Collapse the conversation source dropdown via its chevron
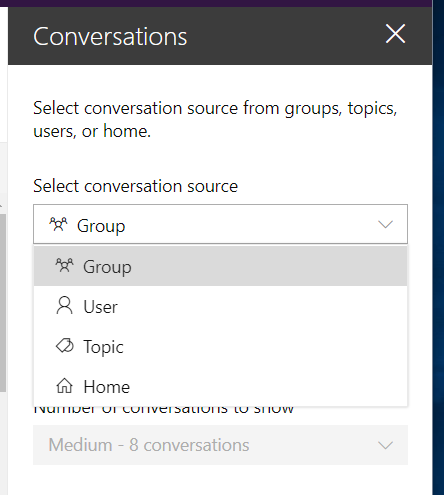 [386, 224]
